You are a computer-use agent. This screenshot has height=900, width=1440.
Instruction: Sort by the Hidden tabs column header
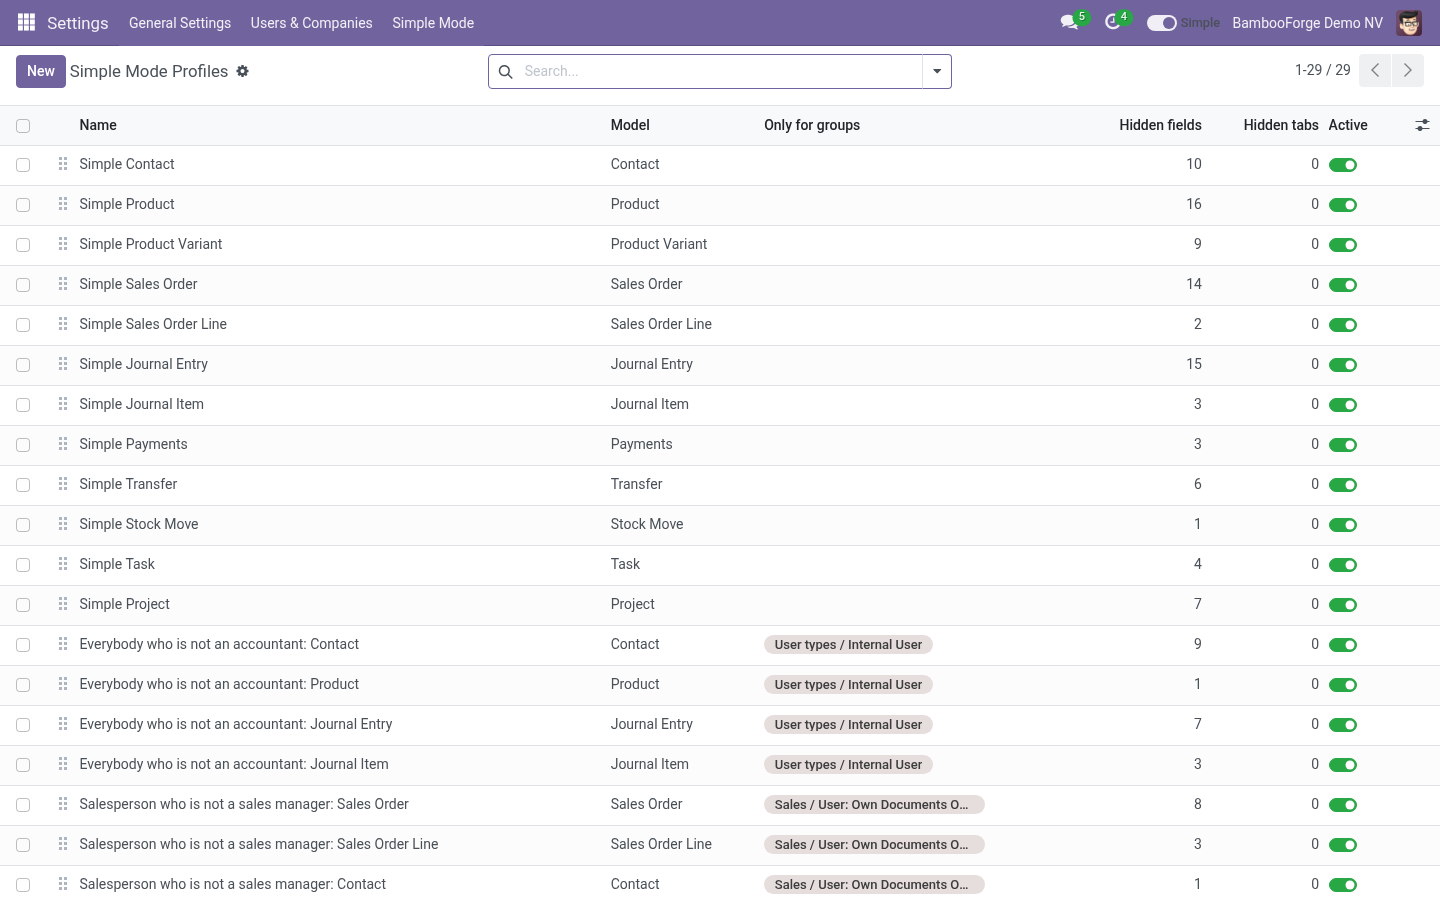tap(1281, 125)
